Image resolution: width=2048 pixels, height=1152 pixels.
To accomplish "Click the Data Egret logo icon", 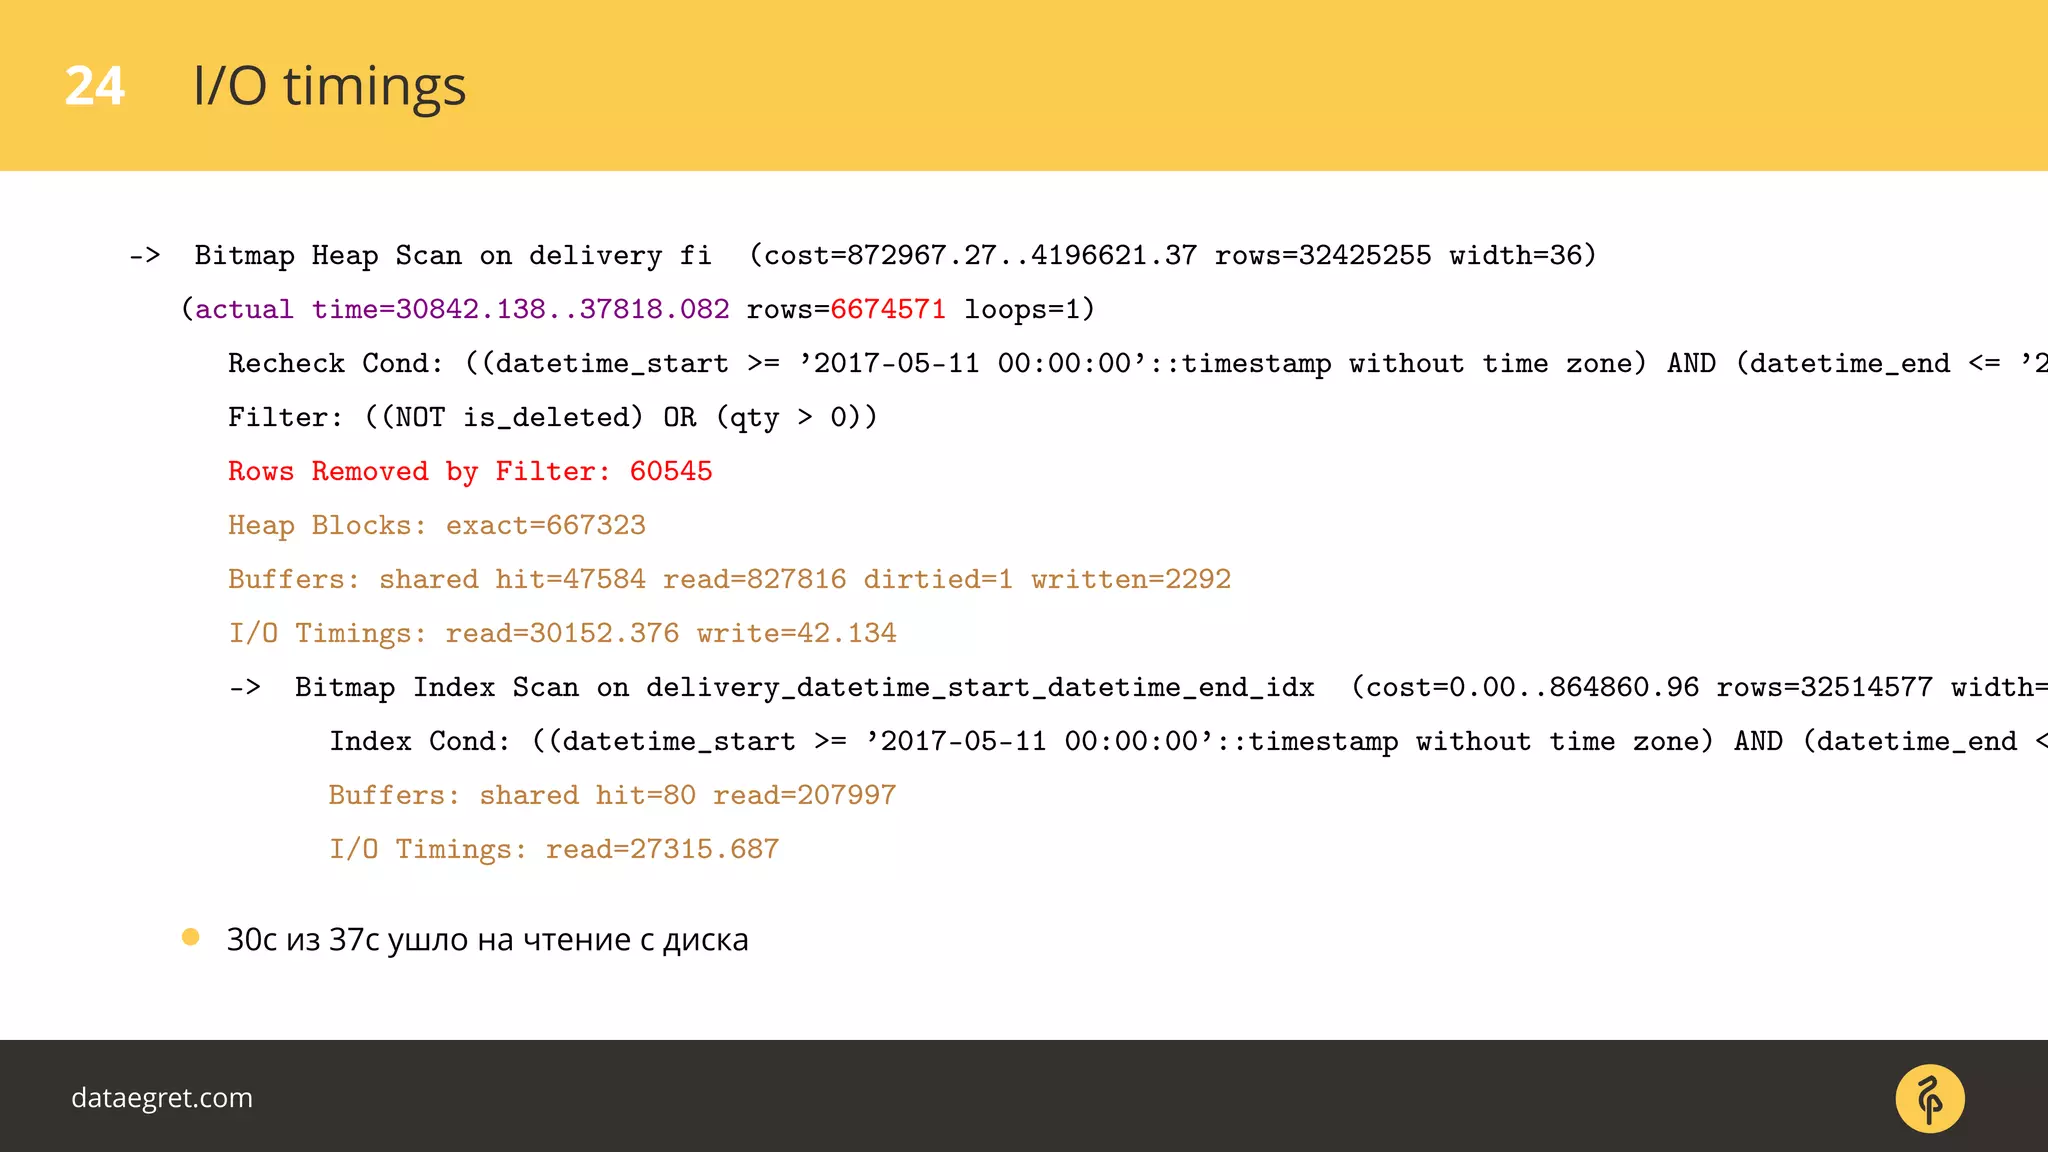I will [1929, 1098].
